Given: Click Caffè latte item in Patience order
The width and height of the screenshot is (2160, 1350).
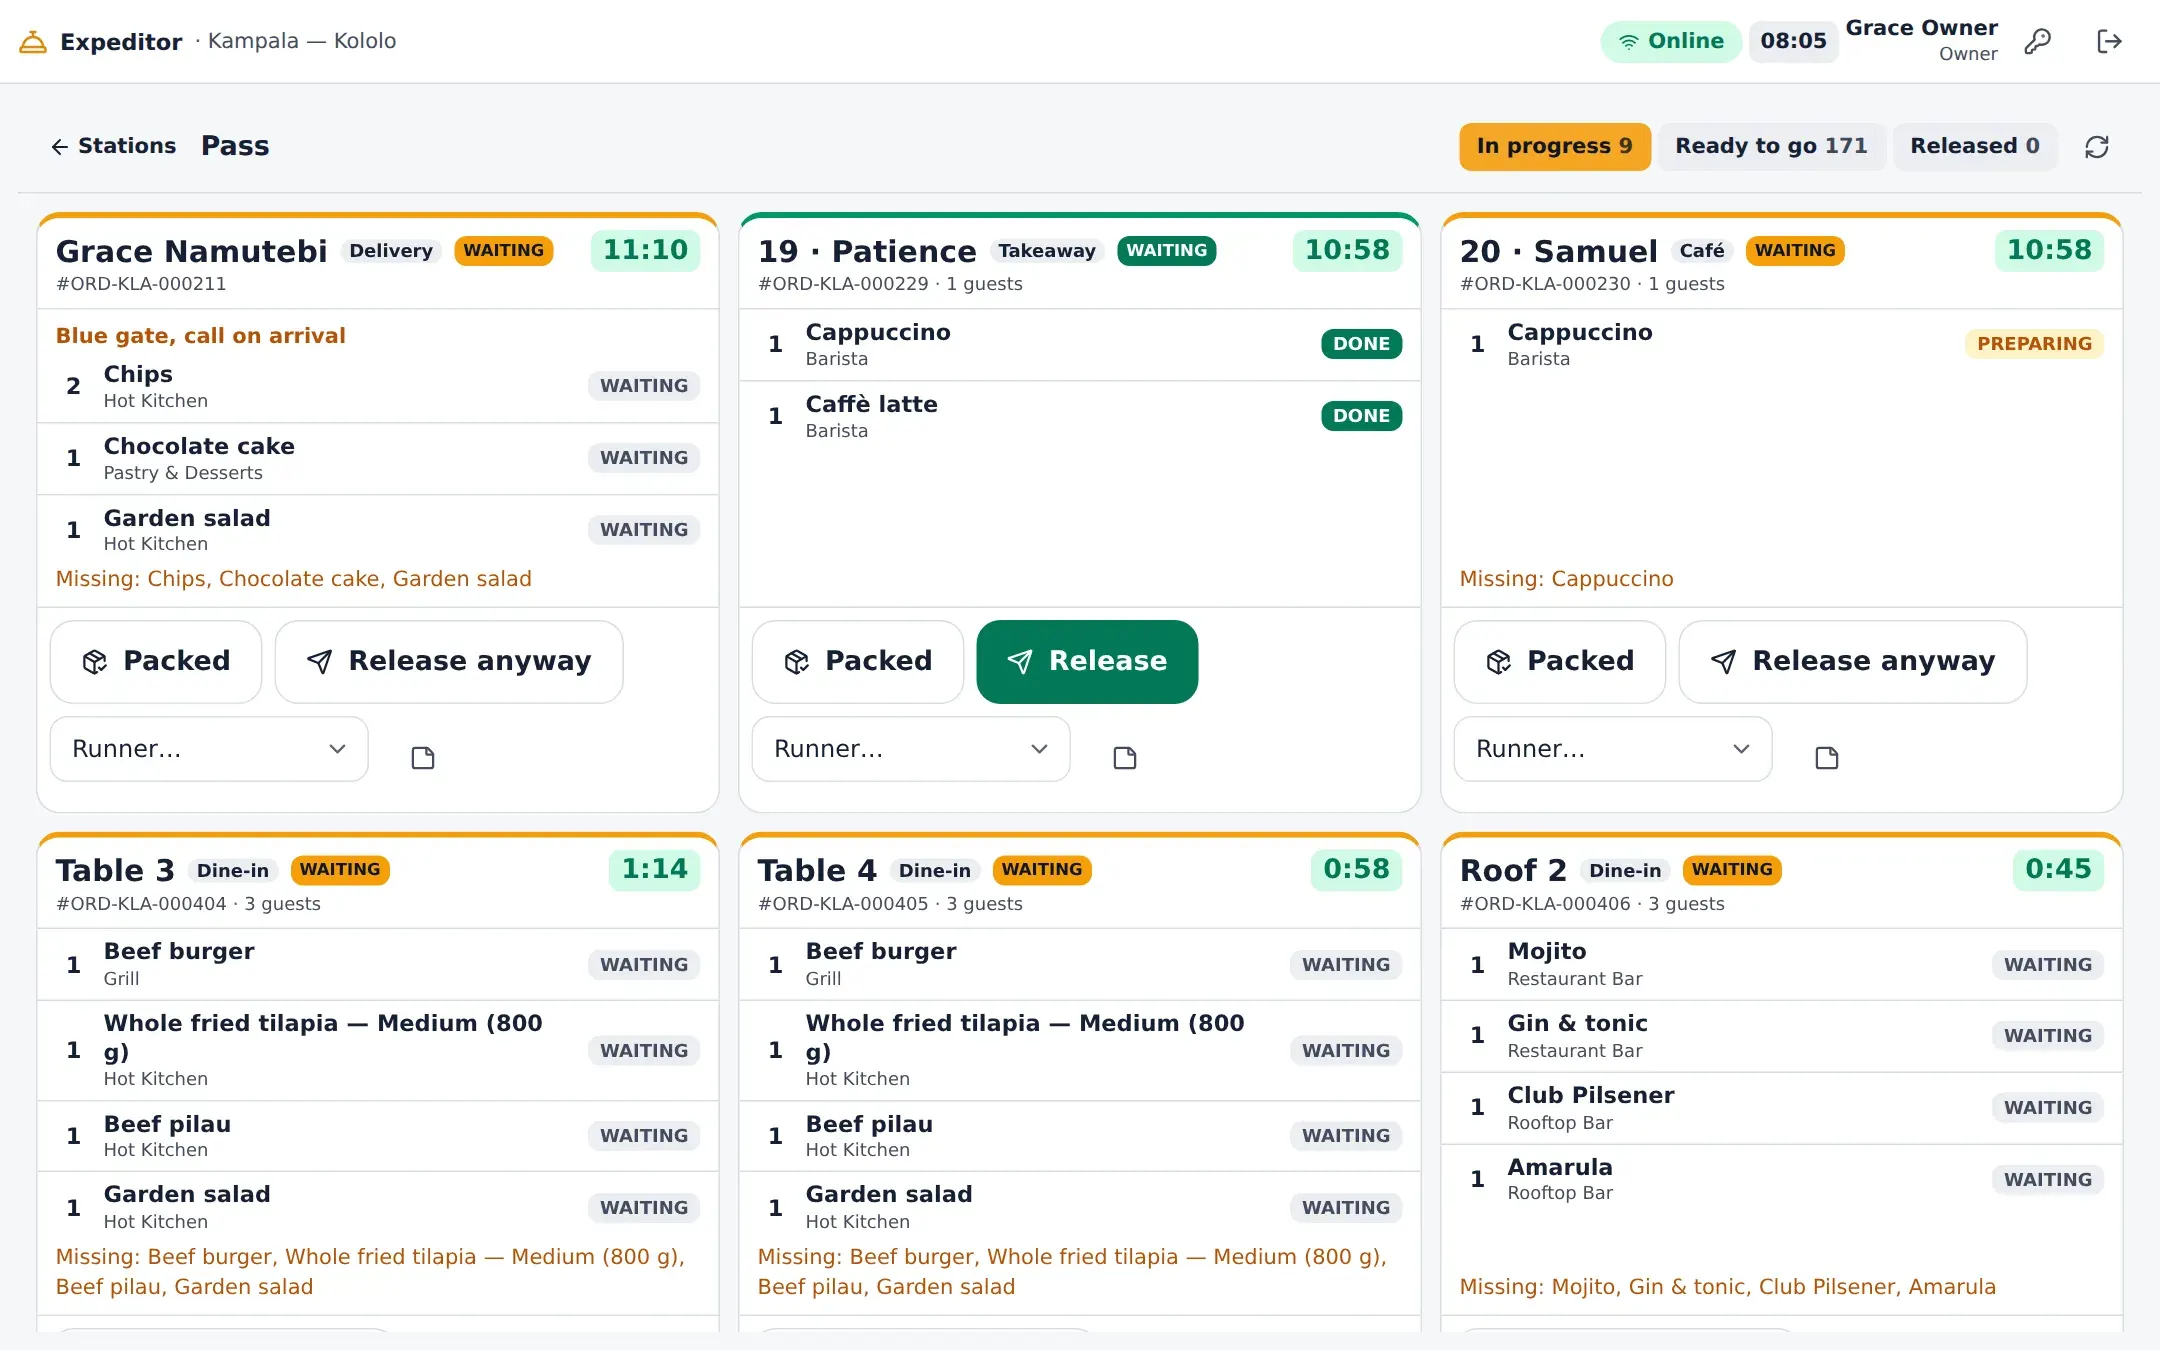Looking at the screenshot, I should click(x=1080, y=416).
